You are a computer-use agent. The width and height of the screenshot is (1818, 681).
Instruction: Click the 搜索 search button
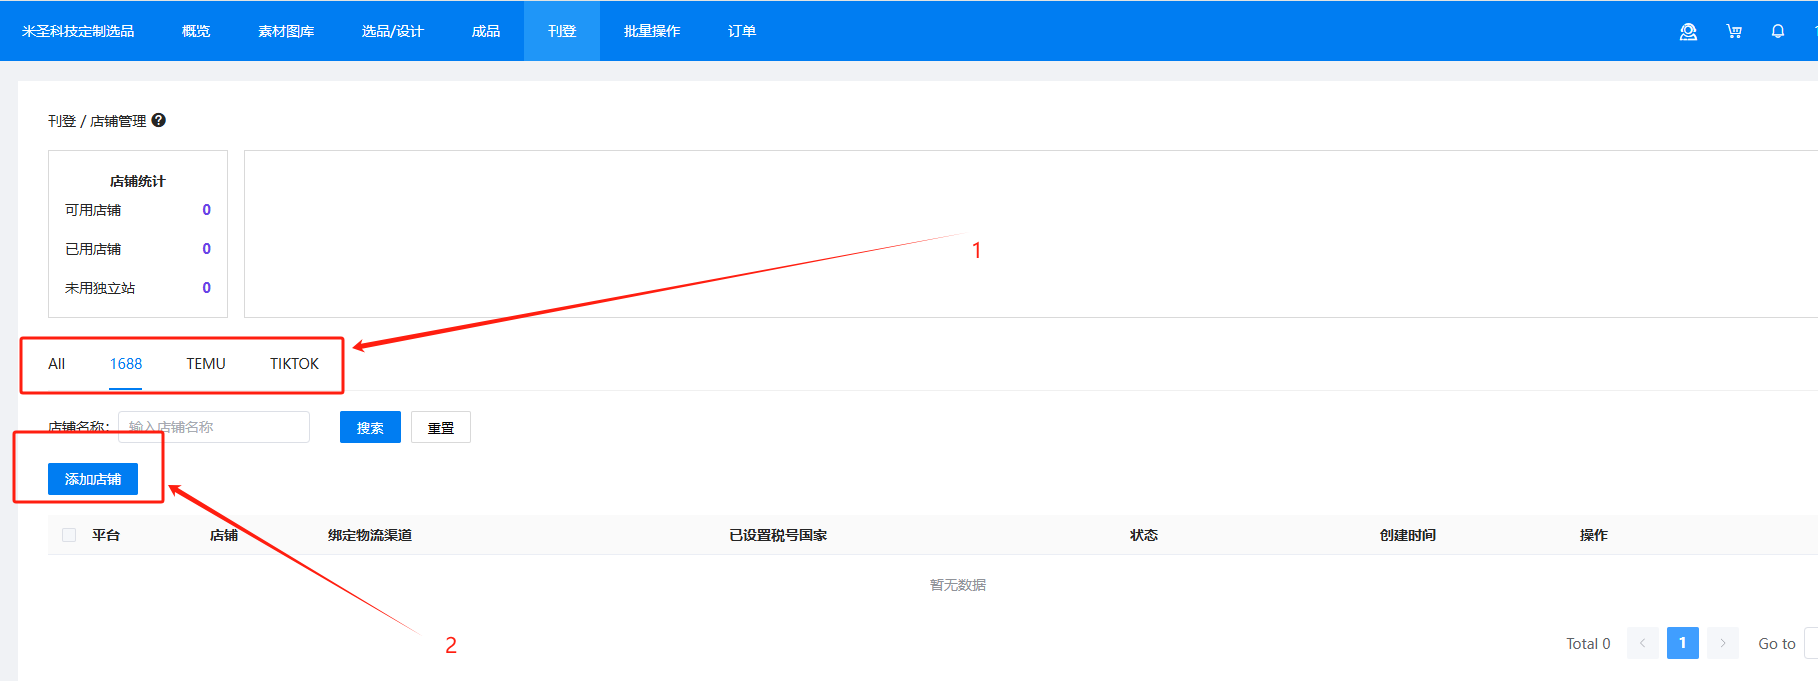(x=370, y=427)
